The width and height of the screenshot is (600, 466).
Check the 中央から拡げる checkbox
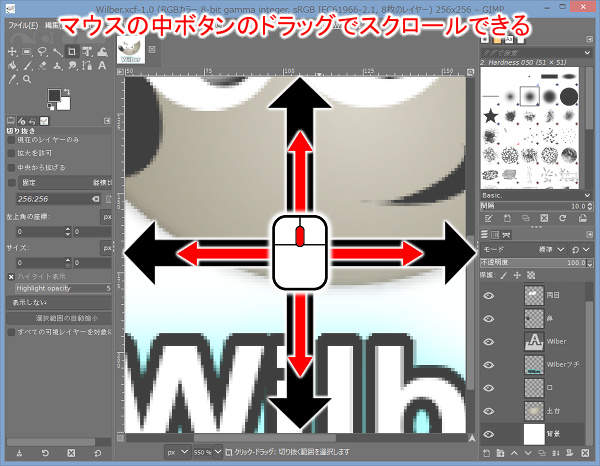click(11, 168)
